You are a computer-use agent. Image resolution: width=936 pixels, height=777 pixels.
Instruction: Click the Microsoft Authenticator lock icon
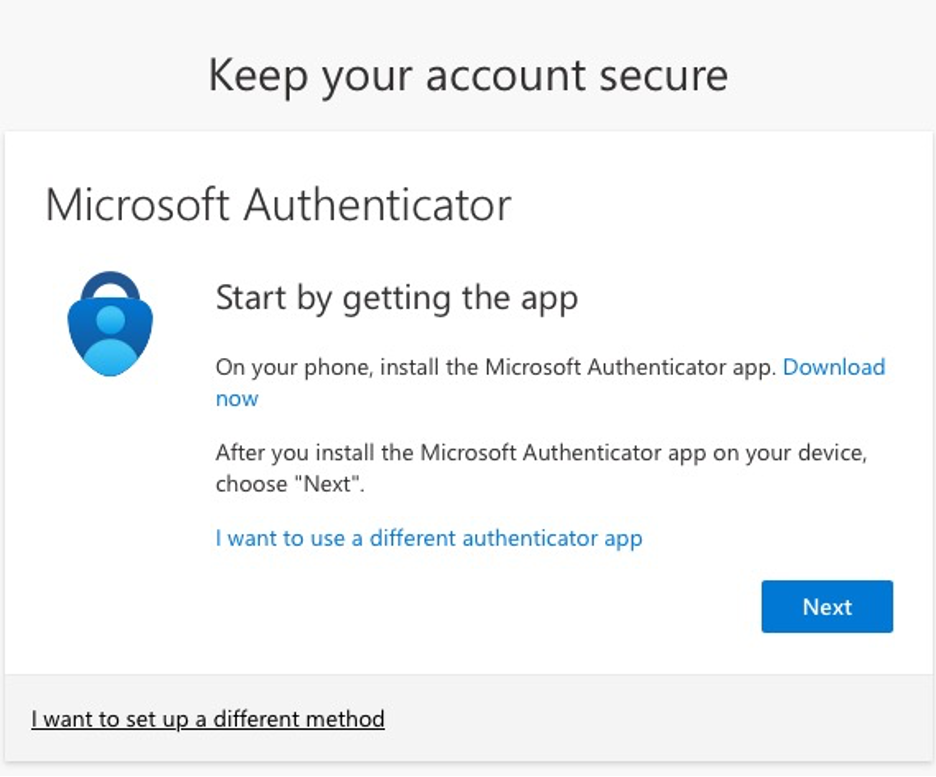tap(110, 323)
